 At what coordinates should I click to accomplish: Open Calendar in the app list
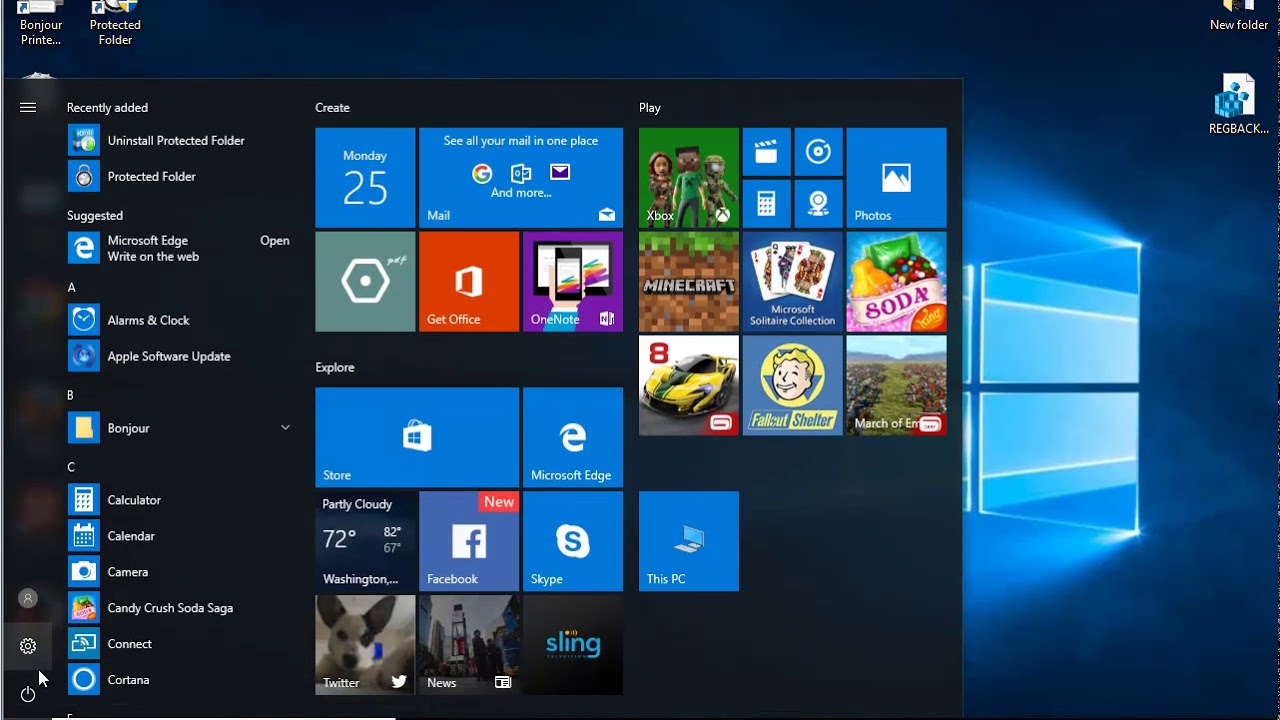pyautogui.click(x=181, y=537)
